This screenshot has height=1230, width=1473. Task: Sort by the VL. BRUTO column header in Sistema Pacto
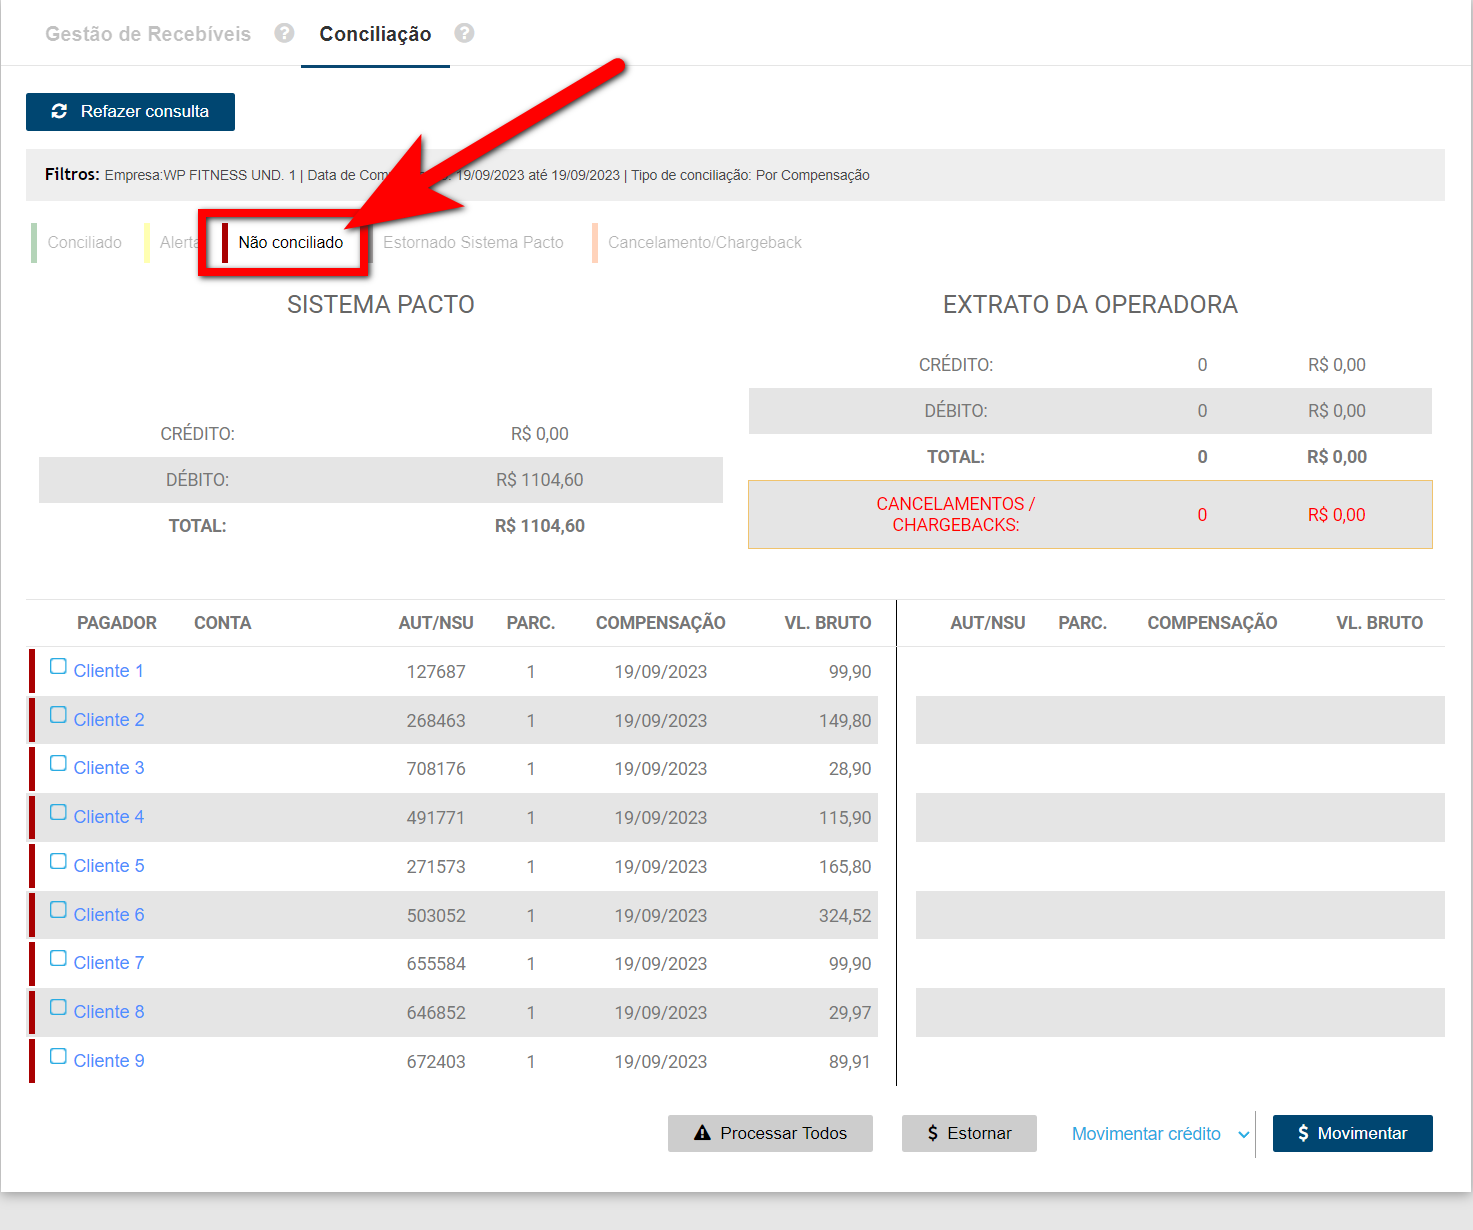[x=827, y=623]
